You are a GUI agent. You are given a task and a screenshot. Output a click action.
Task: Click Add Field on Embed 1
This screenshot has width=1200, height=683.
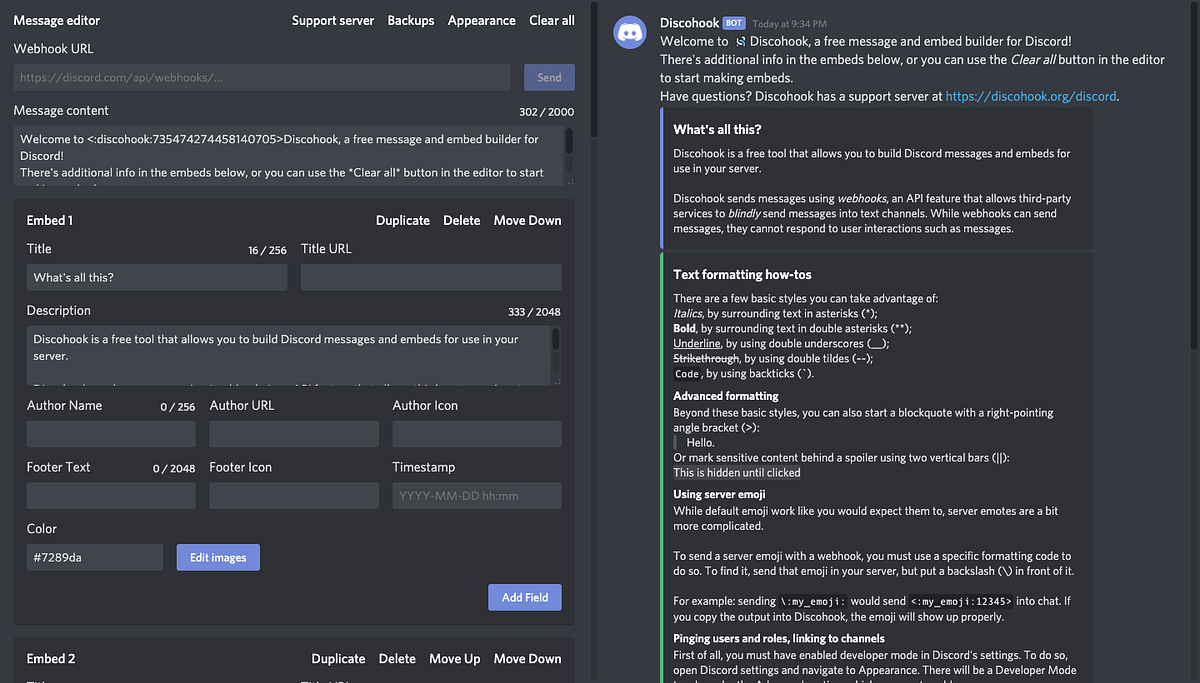(x=524, y=597)
